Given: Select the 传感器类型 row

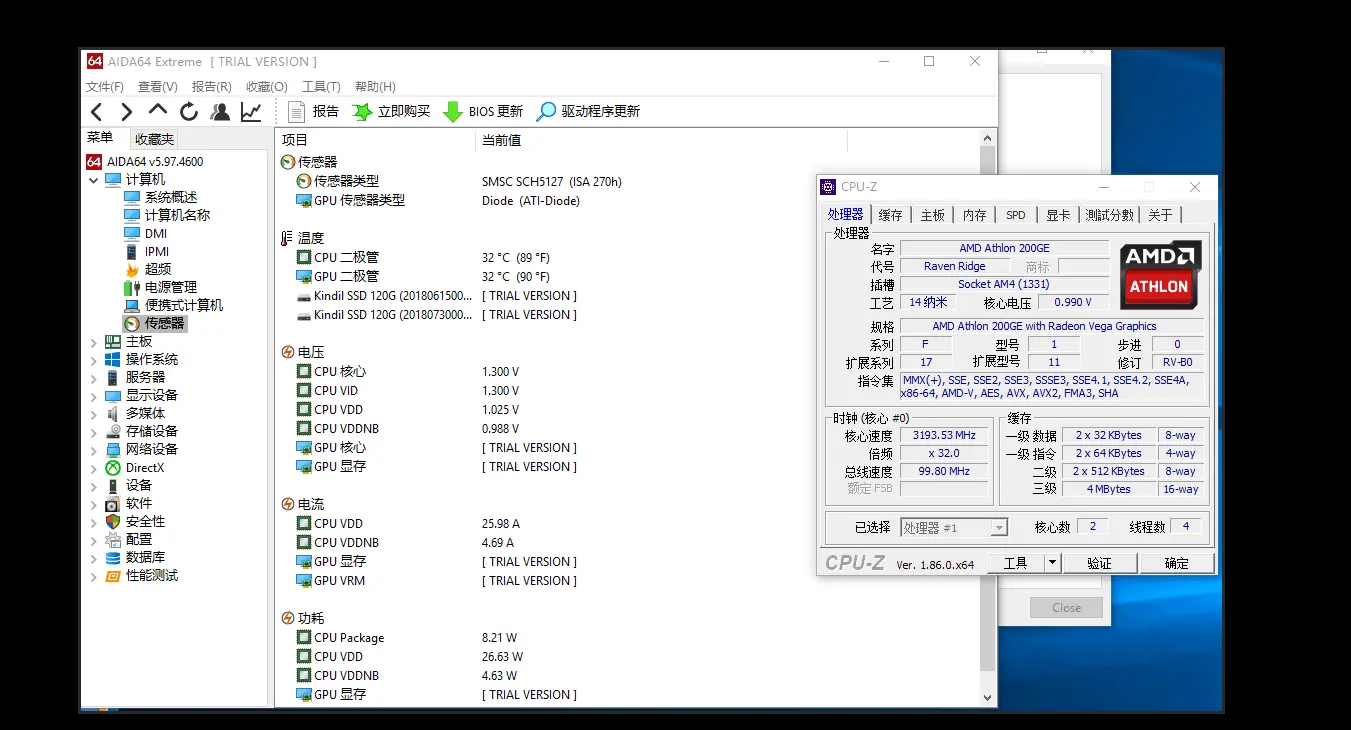Looking at the screenshot, I should click(627, 182).
